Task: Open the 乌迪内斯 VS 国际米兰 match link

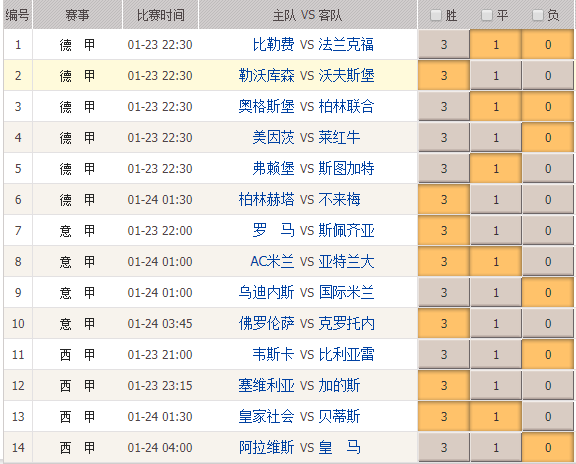Action: 306,292
